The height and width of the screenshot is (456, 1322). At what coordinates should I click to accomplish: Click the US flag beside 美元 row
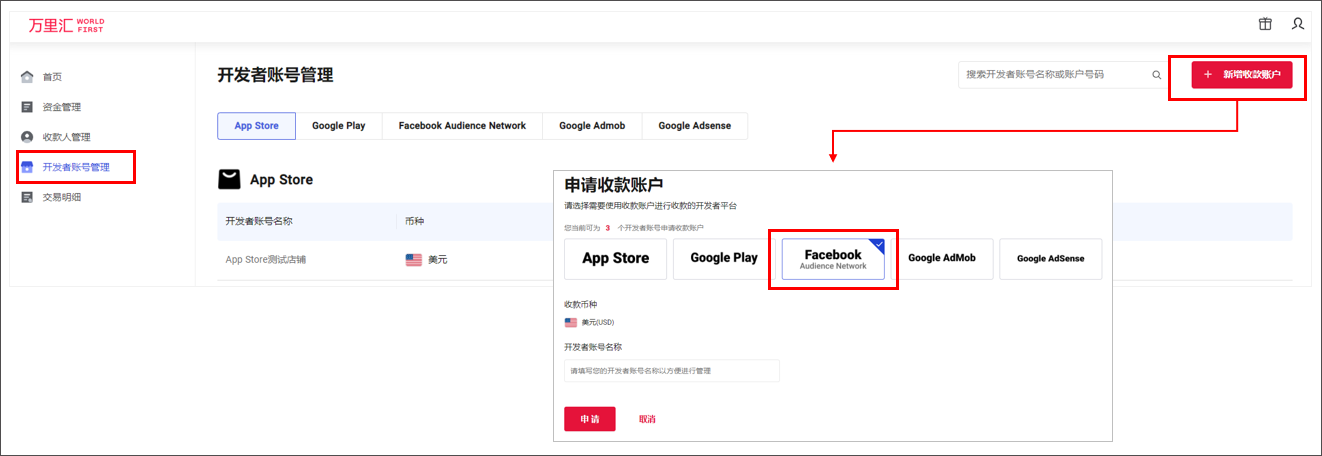click(414, 260)
